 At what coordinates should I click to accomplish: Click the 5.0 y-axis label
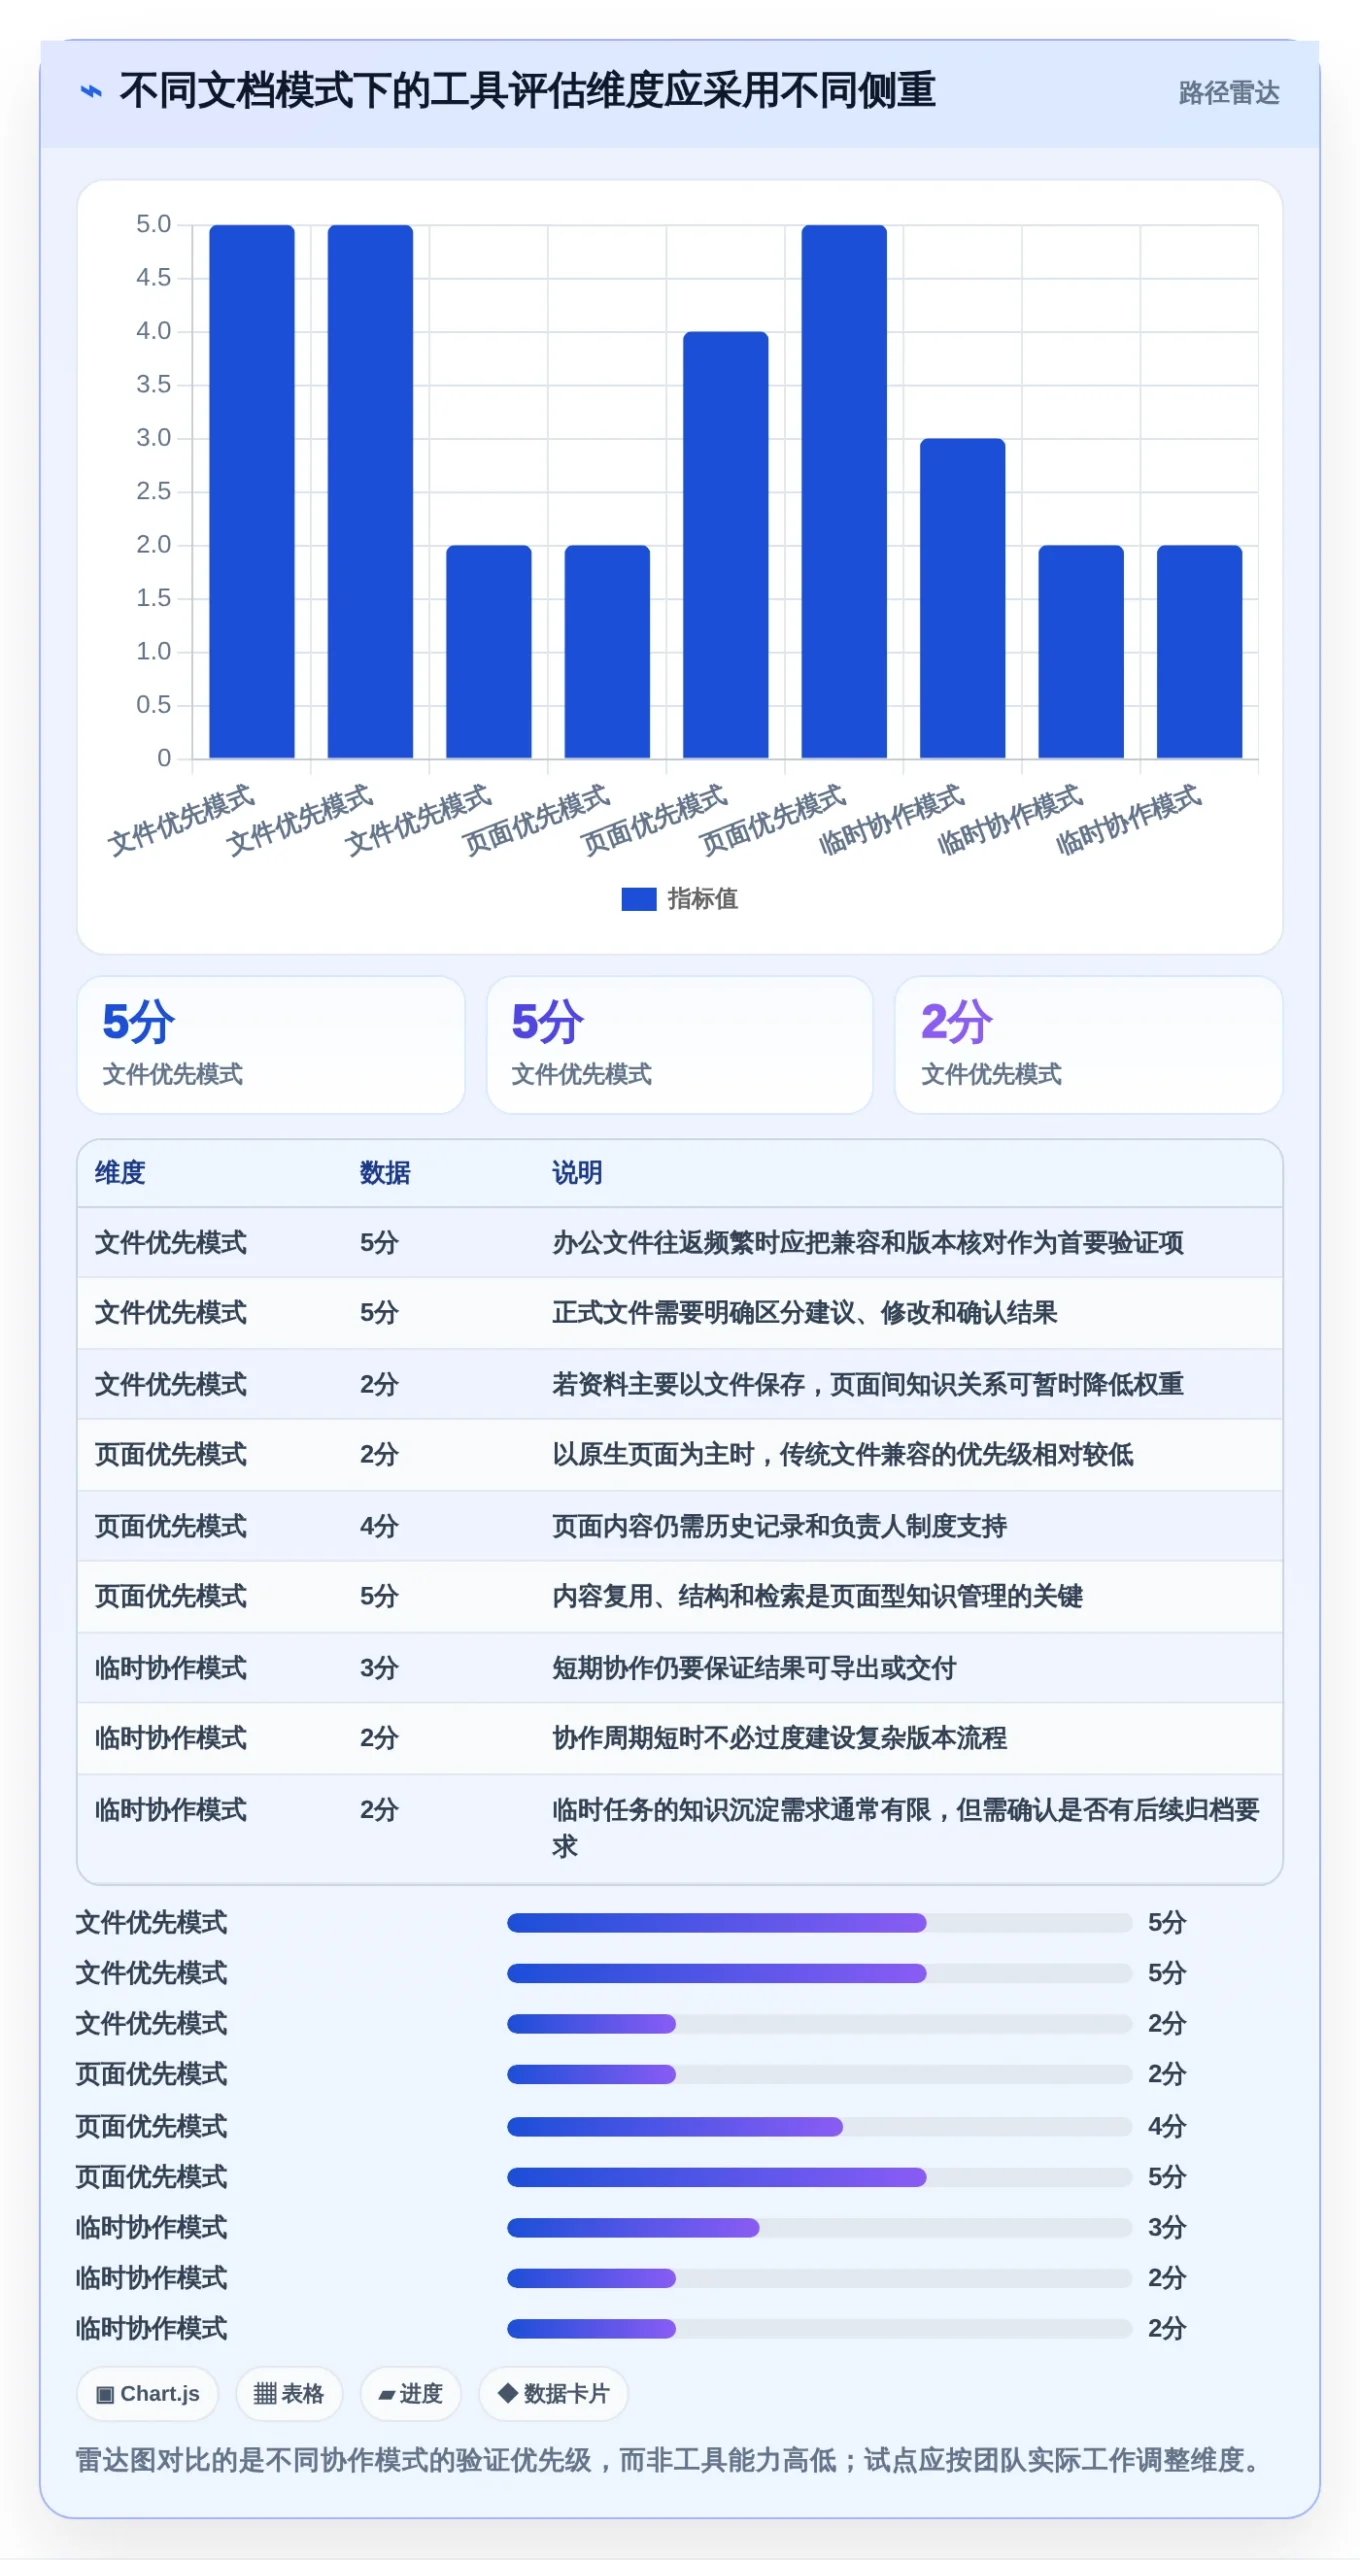pos(153,224)
